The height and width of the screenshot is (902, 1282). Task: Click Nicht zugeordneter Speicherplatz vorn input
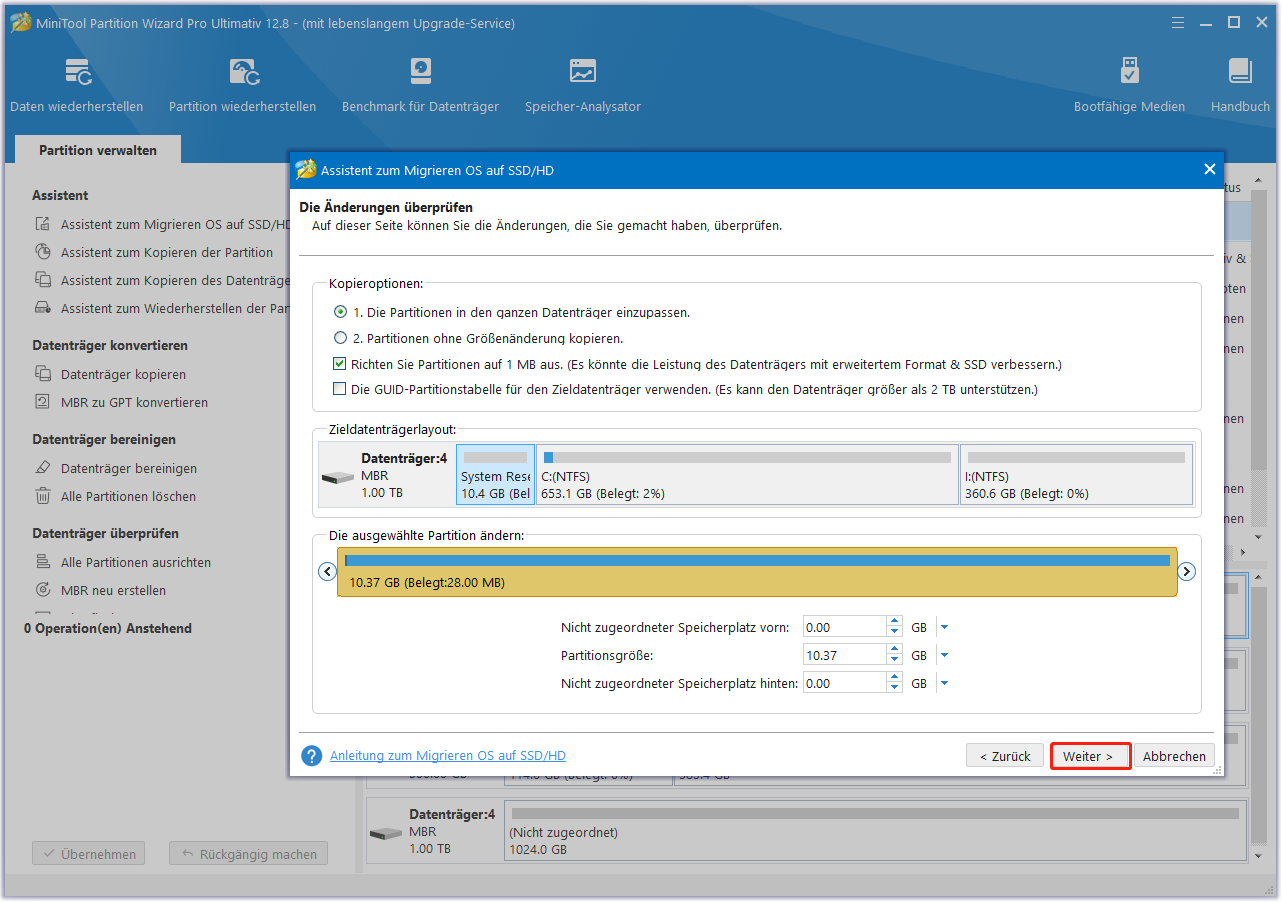click(x=845, y=628)
